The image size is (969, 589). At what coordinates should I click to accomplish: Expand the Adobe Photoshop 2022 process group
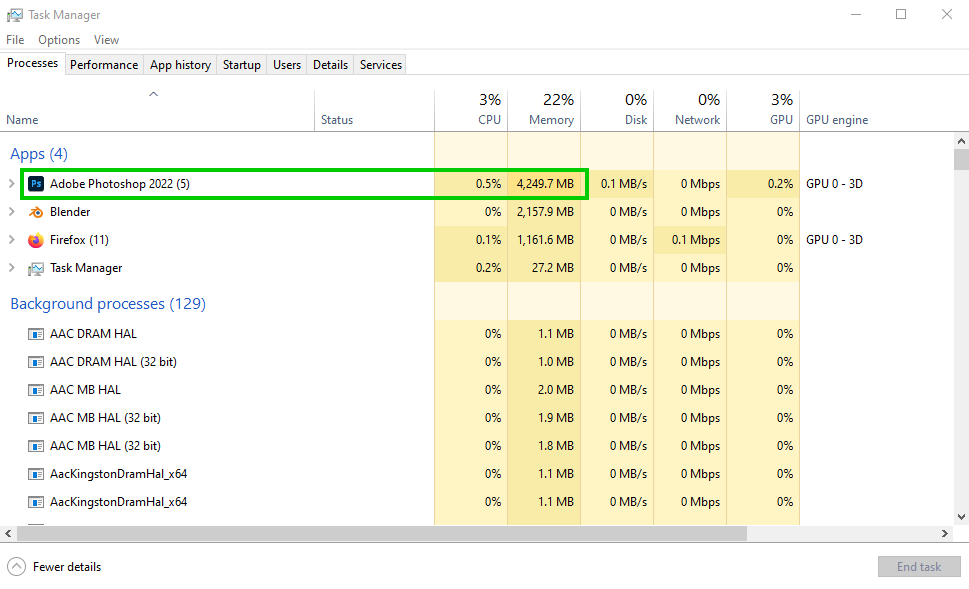(12, 184)
